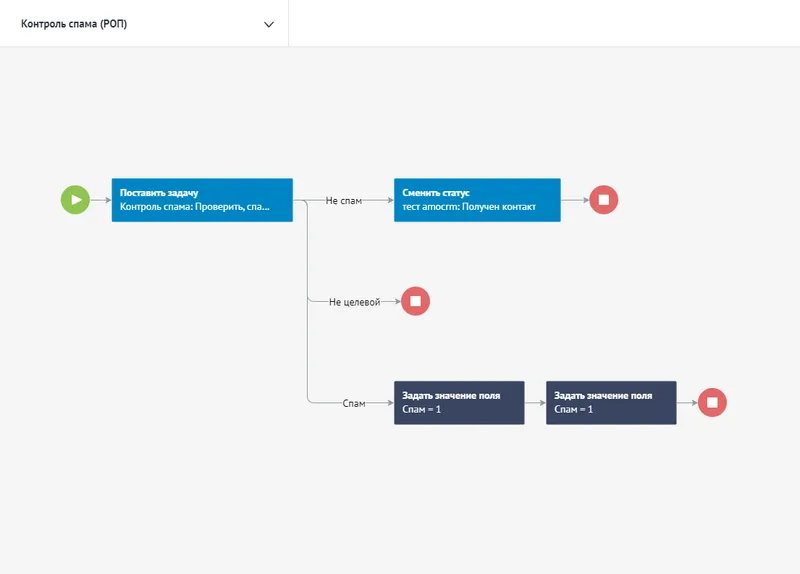The width and height of the screenshot is (800, 574).
Task: Select the Сменить статус block
Action: click(x=476, y=200)
